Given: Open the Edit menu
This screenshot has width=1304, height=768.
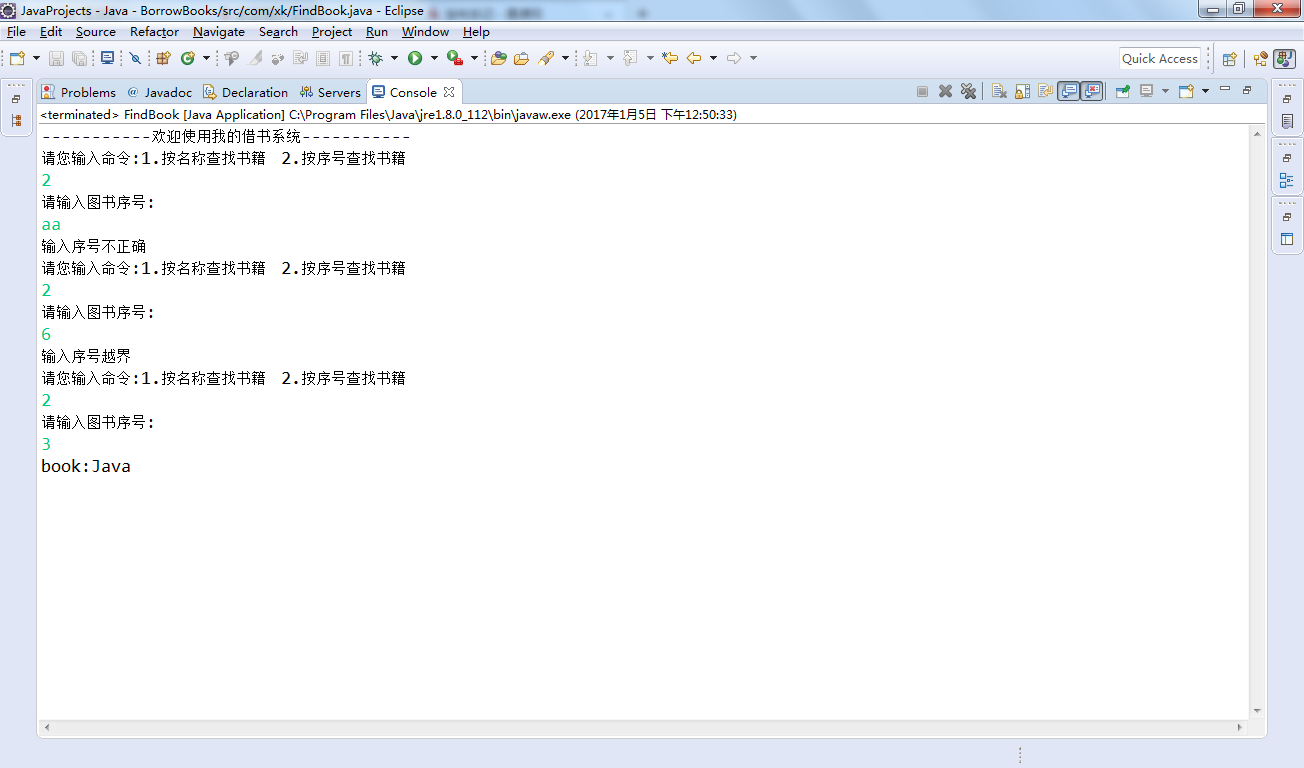Looking at the screenshot, I should point(51,32).
